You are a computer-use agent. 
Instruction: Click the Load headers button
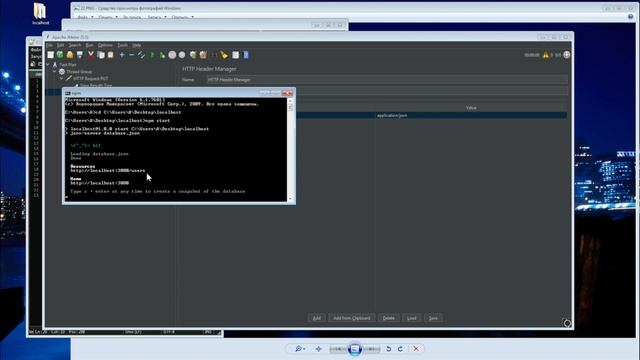pyautogui.click(x=412, y=318)
